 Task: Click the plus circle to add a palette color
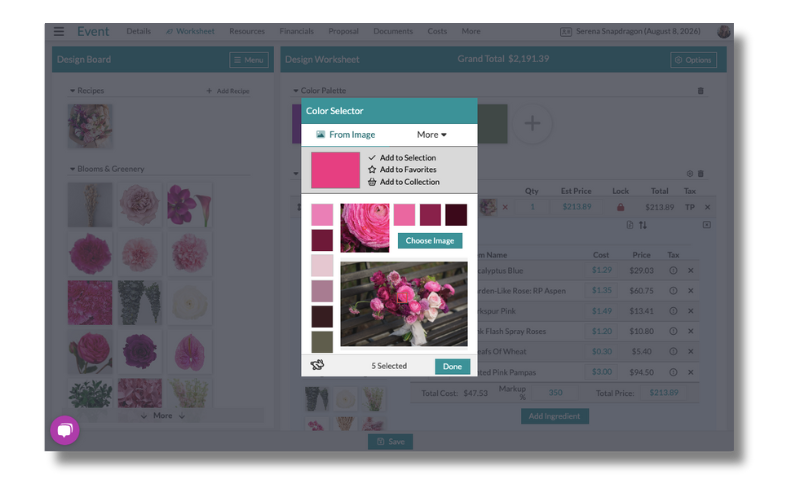pos(532,124)
